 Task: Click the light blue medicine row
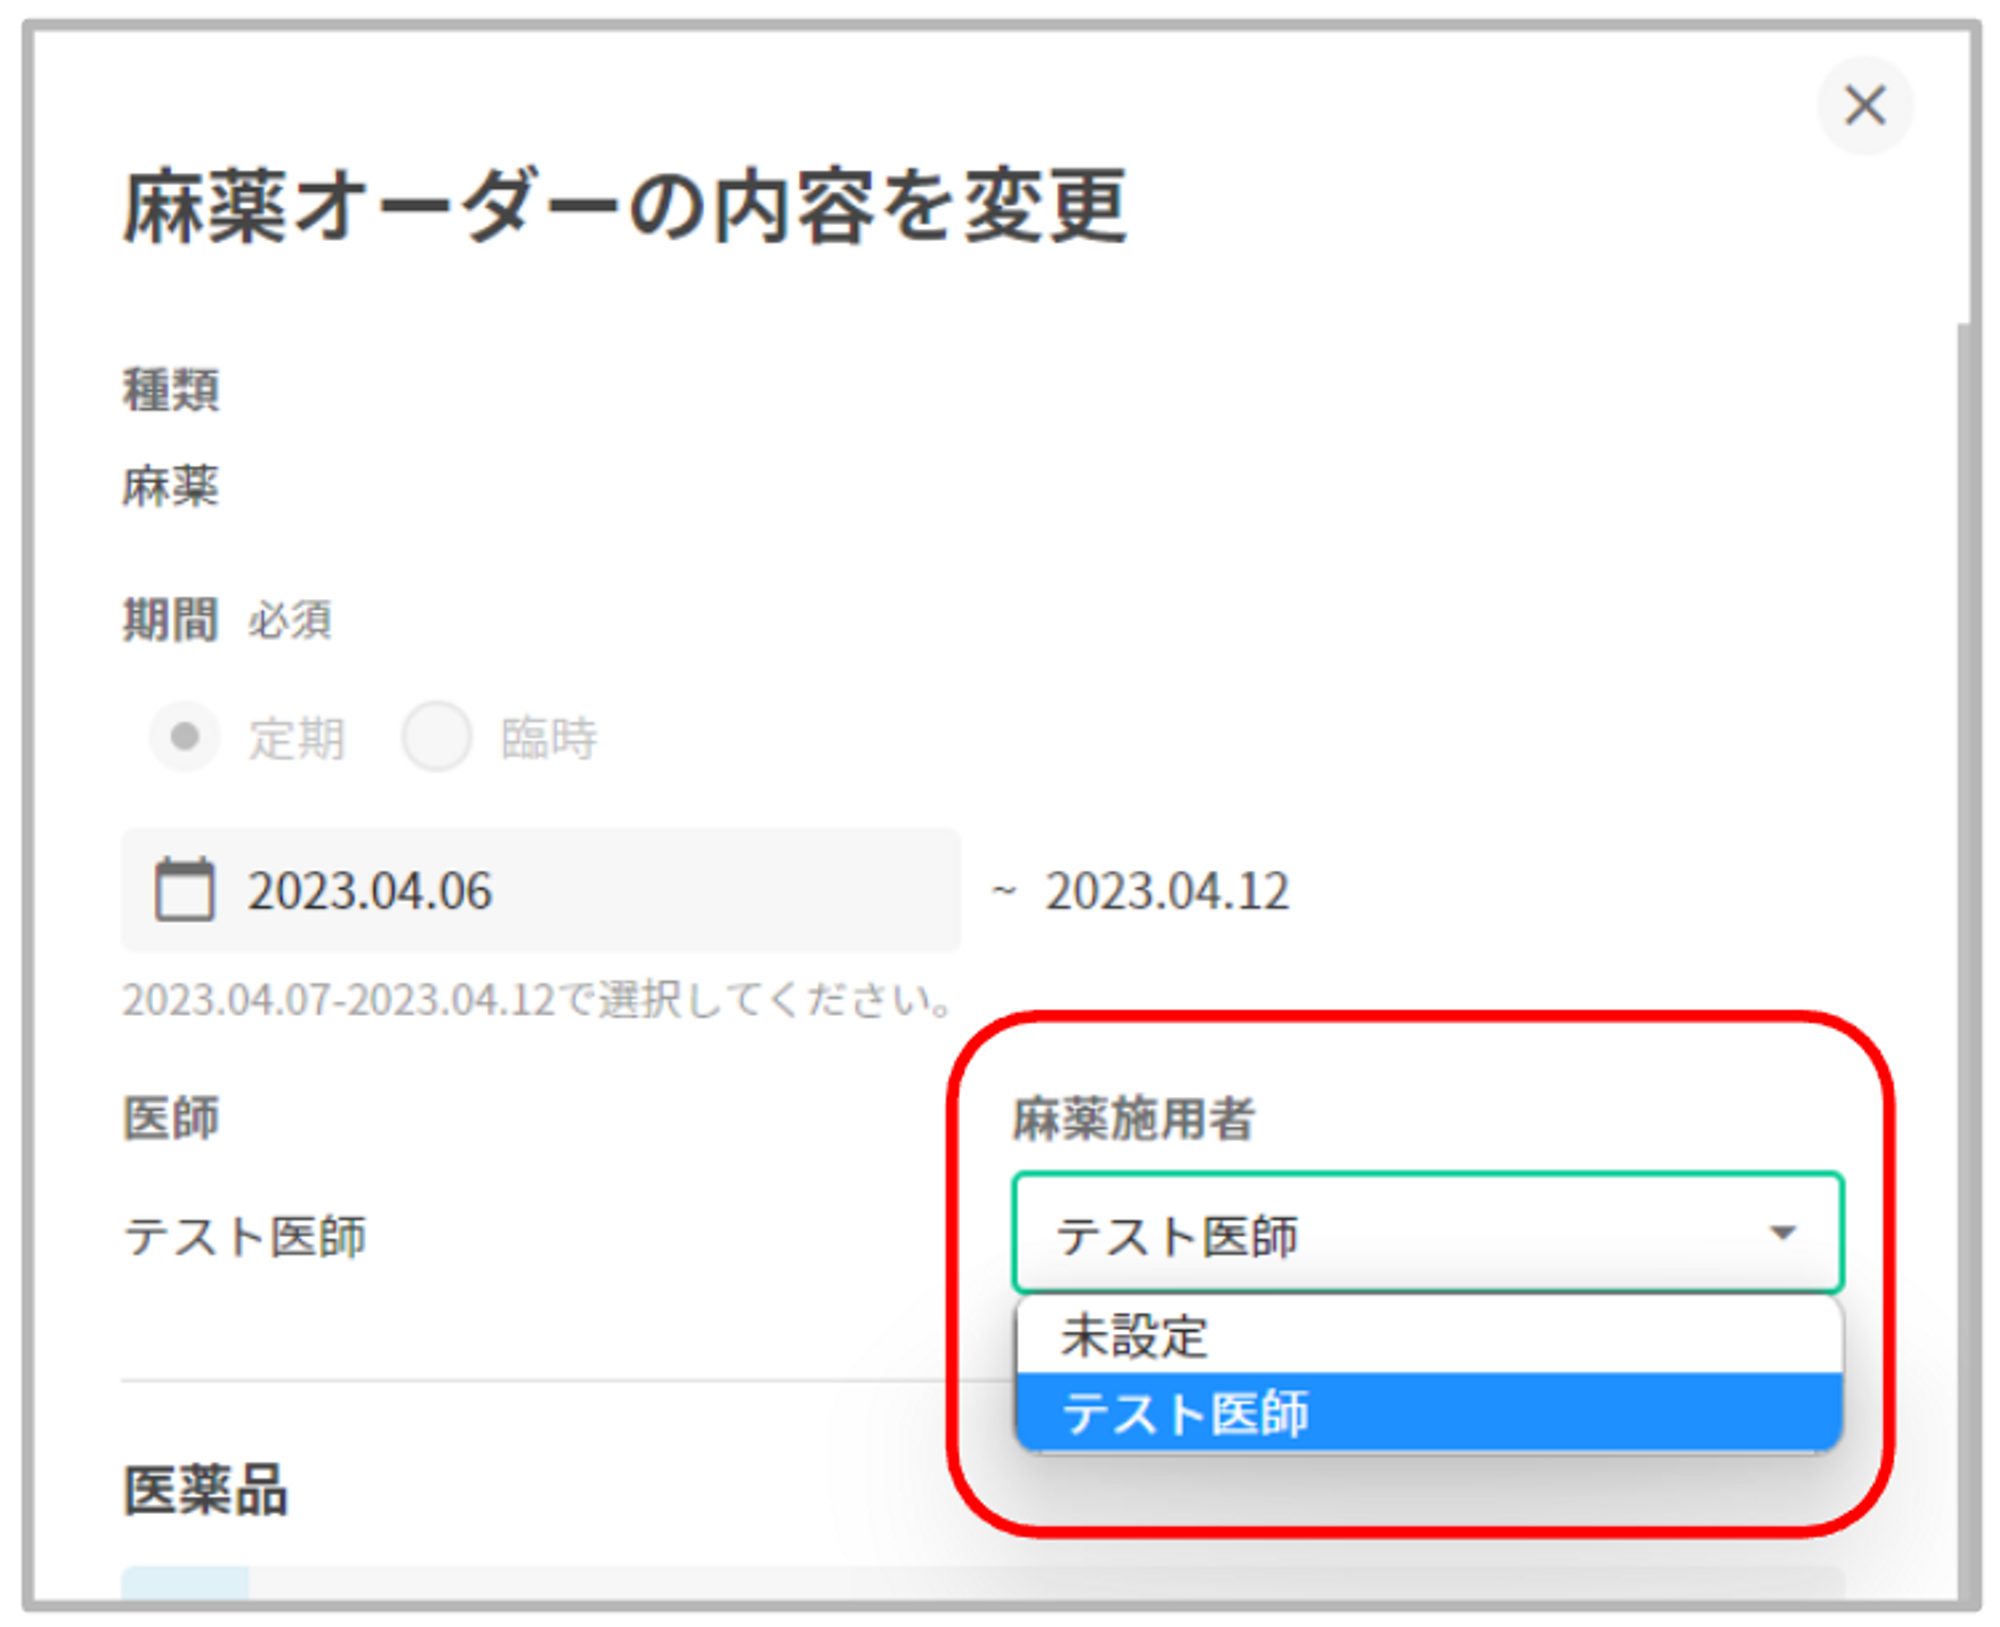(x=185, y=1583)
